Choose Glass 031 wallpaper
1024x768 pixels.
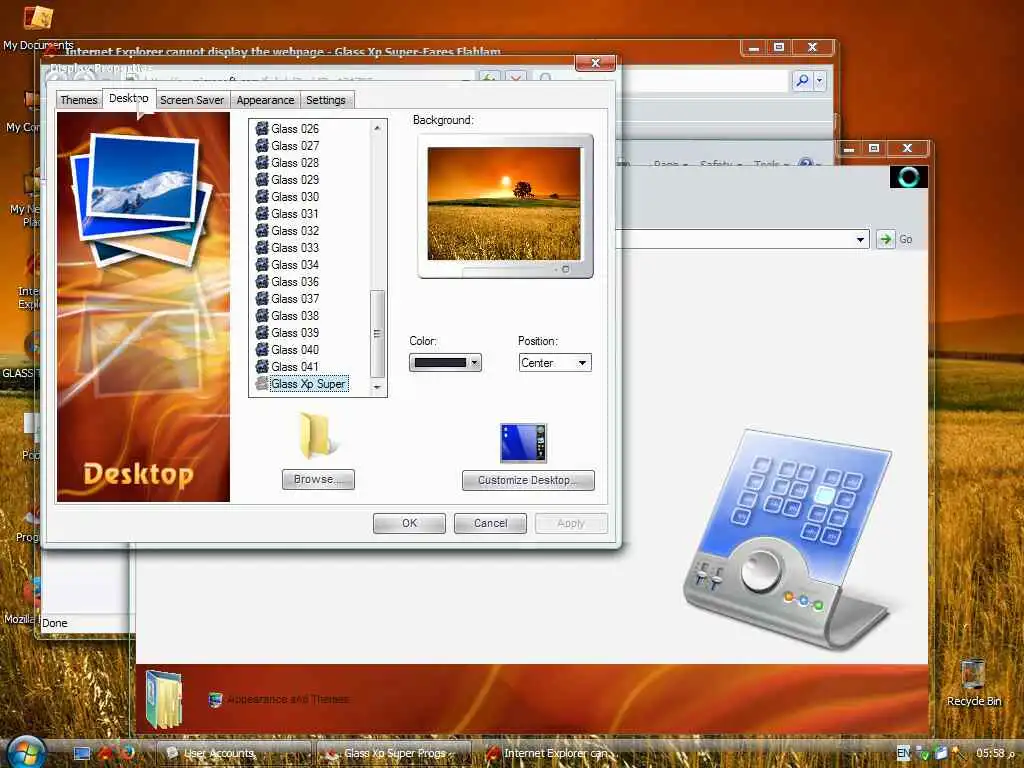click(295, 214)
